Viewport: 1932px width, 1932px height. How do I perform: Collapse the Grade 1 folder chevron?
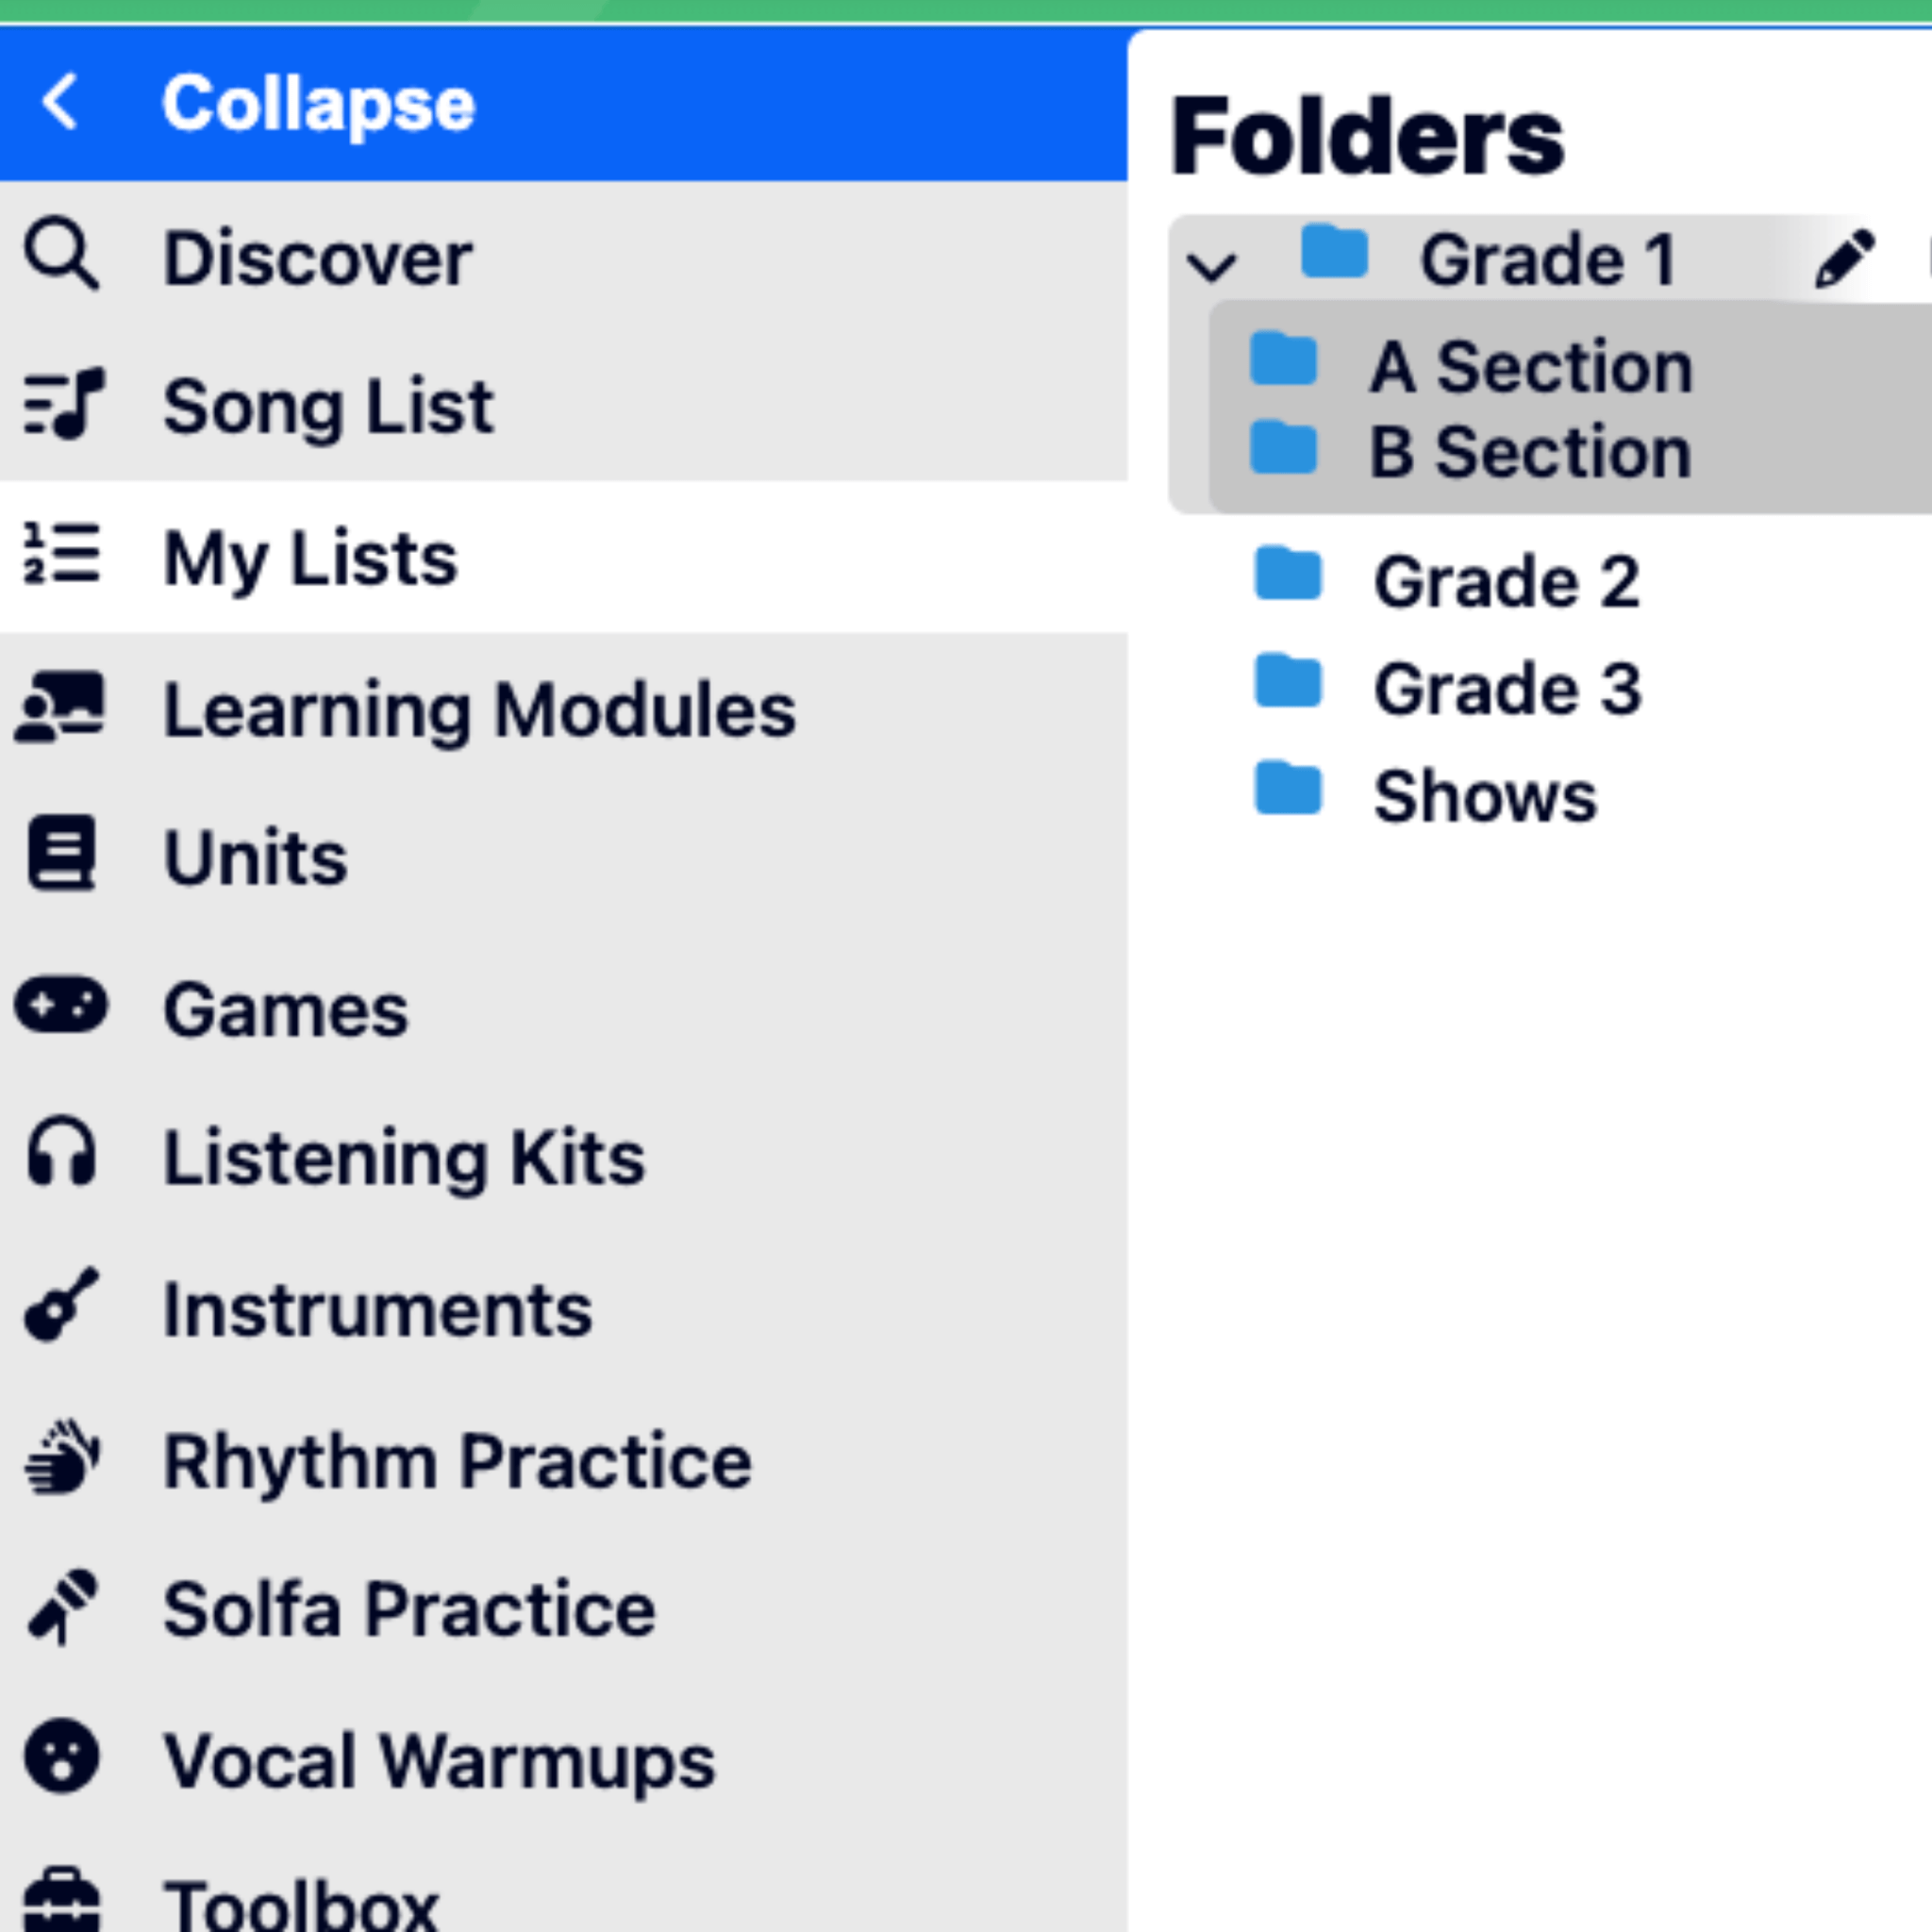click(1211, 265)
